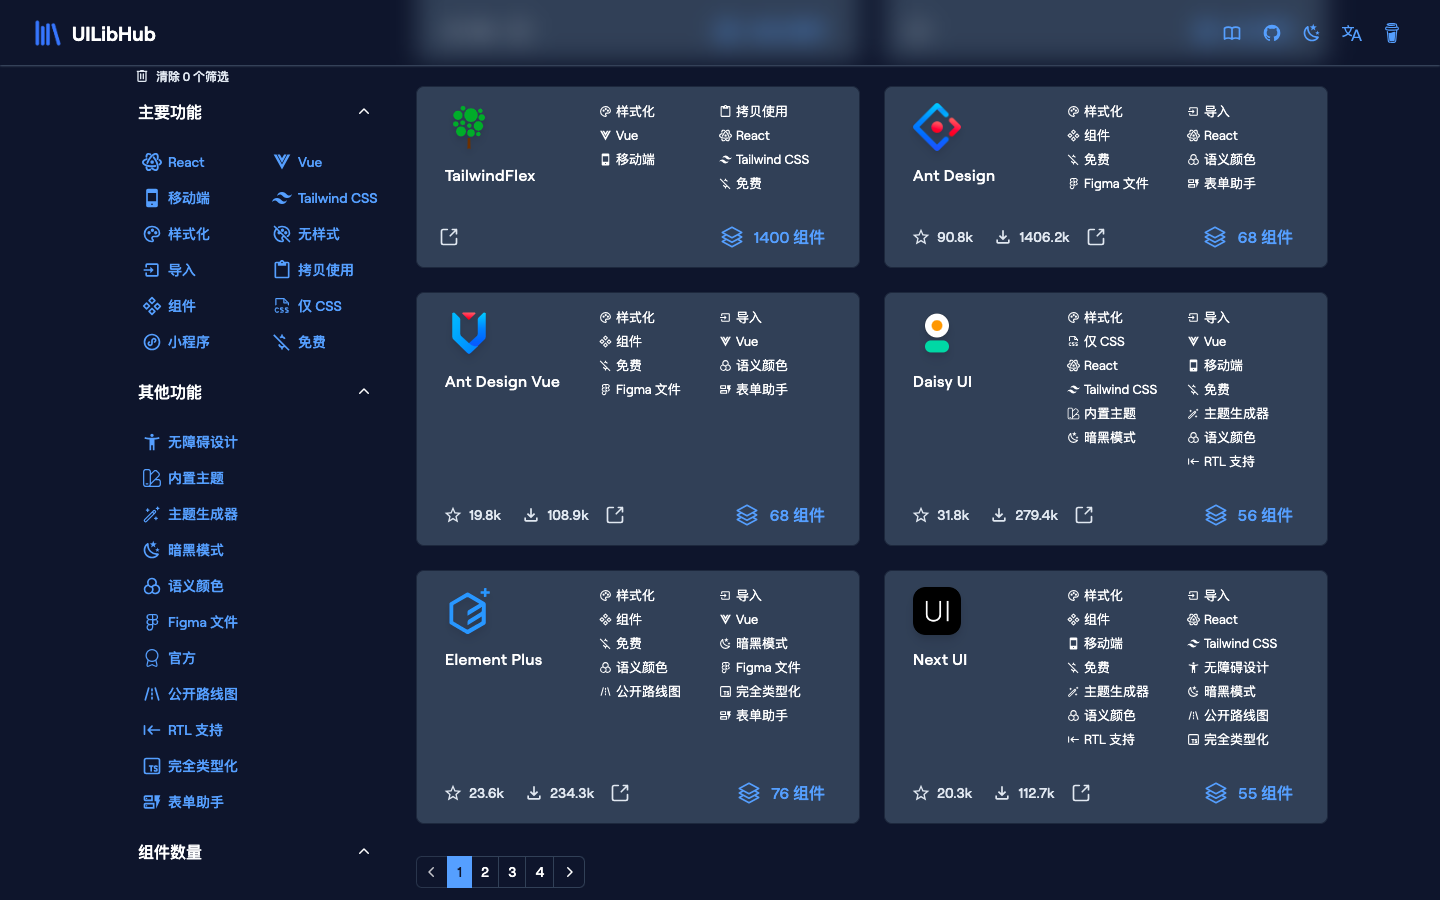Open the 1400 组件 link on TailwindFlex
Viewport: 1440px width, 900px height.
point(772,237)
